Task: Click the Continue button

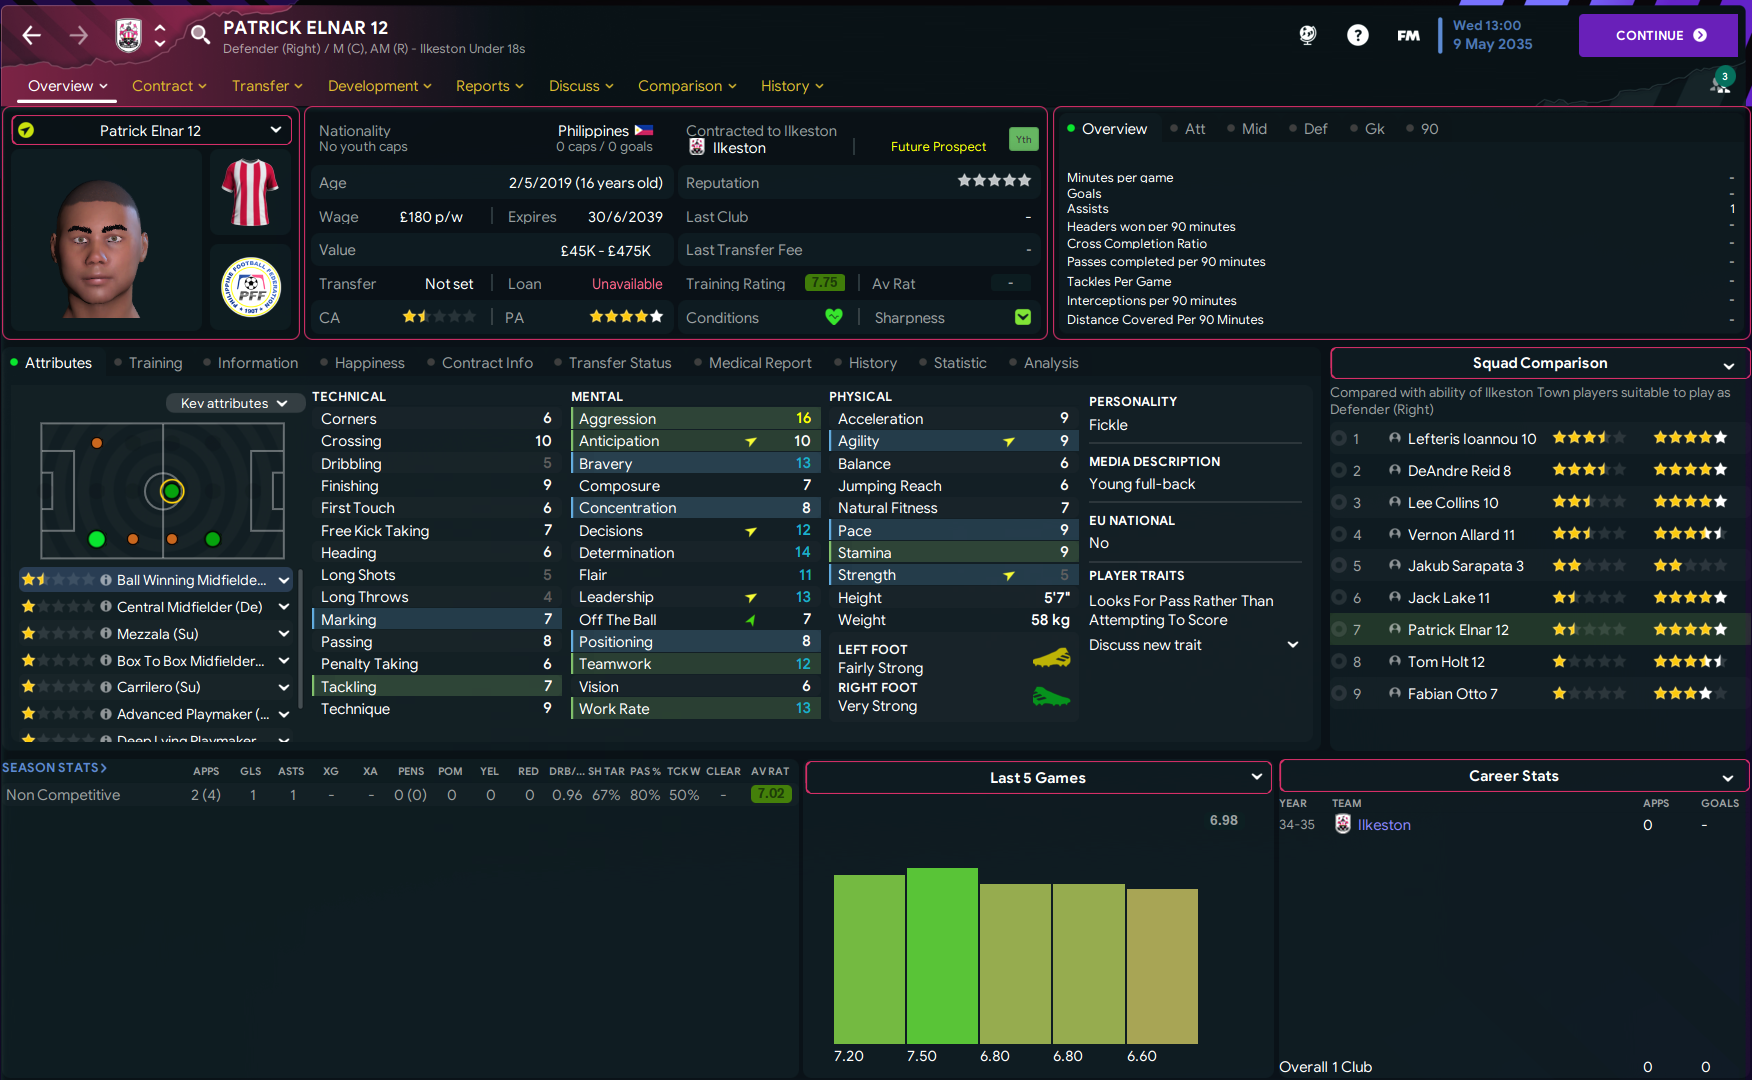Action: (1659, 35)
